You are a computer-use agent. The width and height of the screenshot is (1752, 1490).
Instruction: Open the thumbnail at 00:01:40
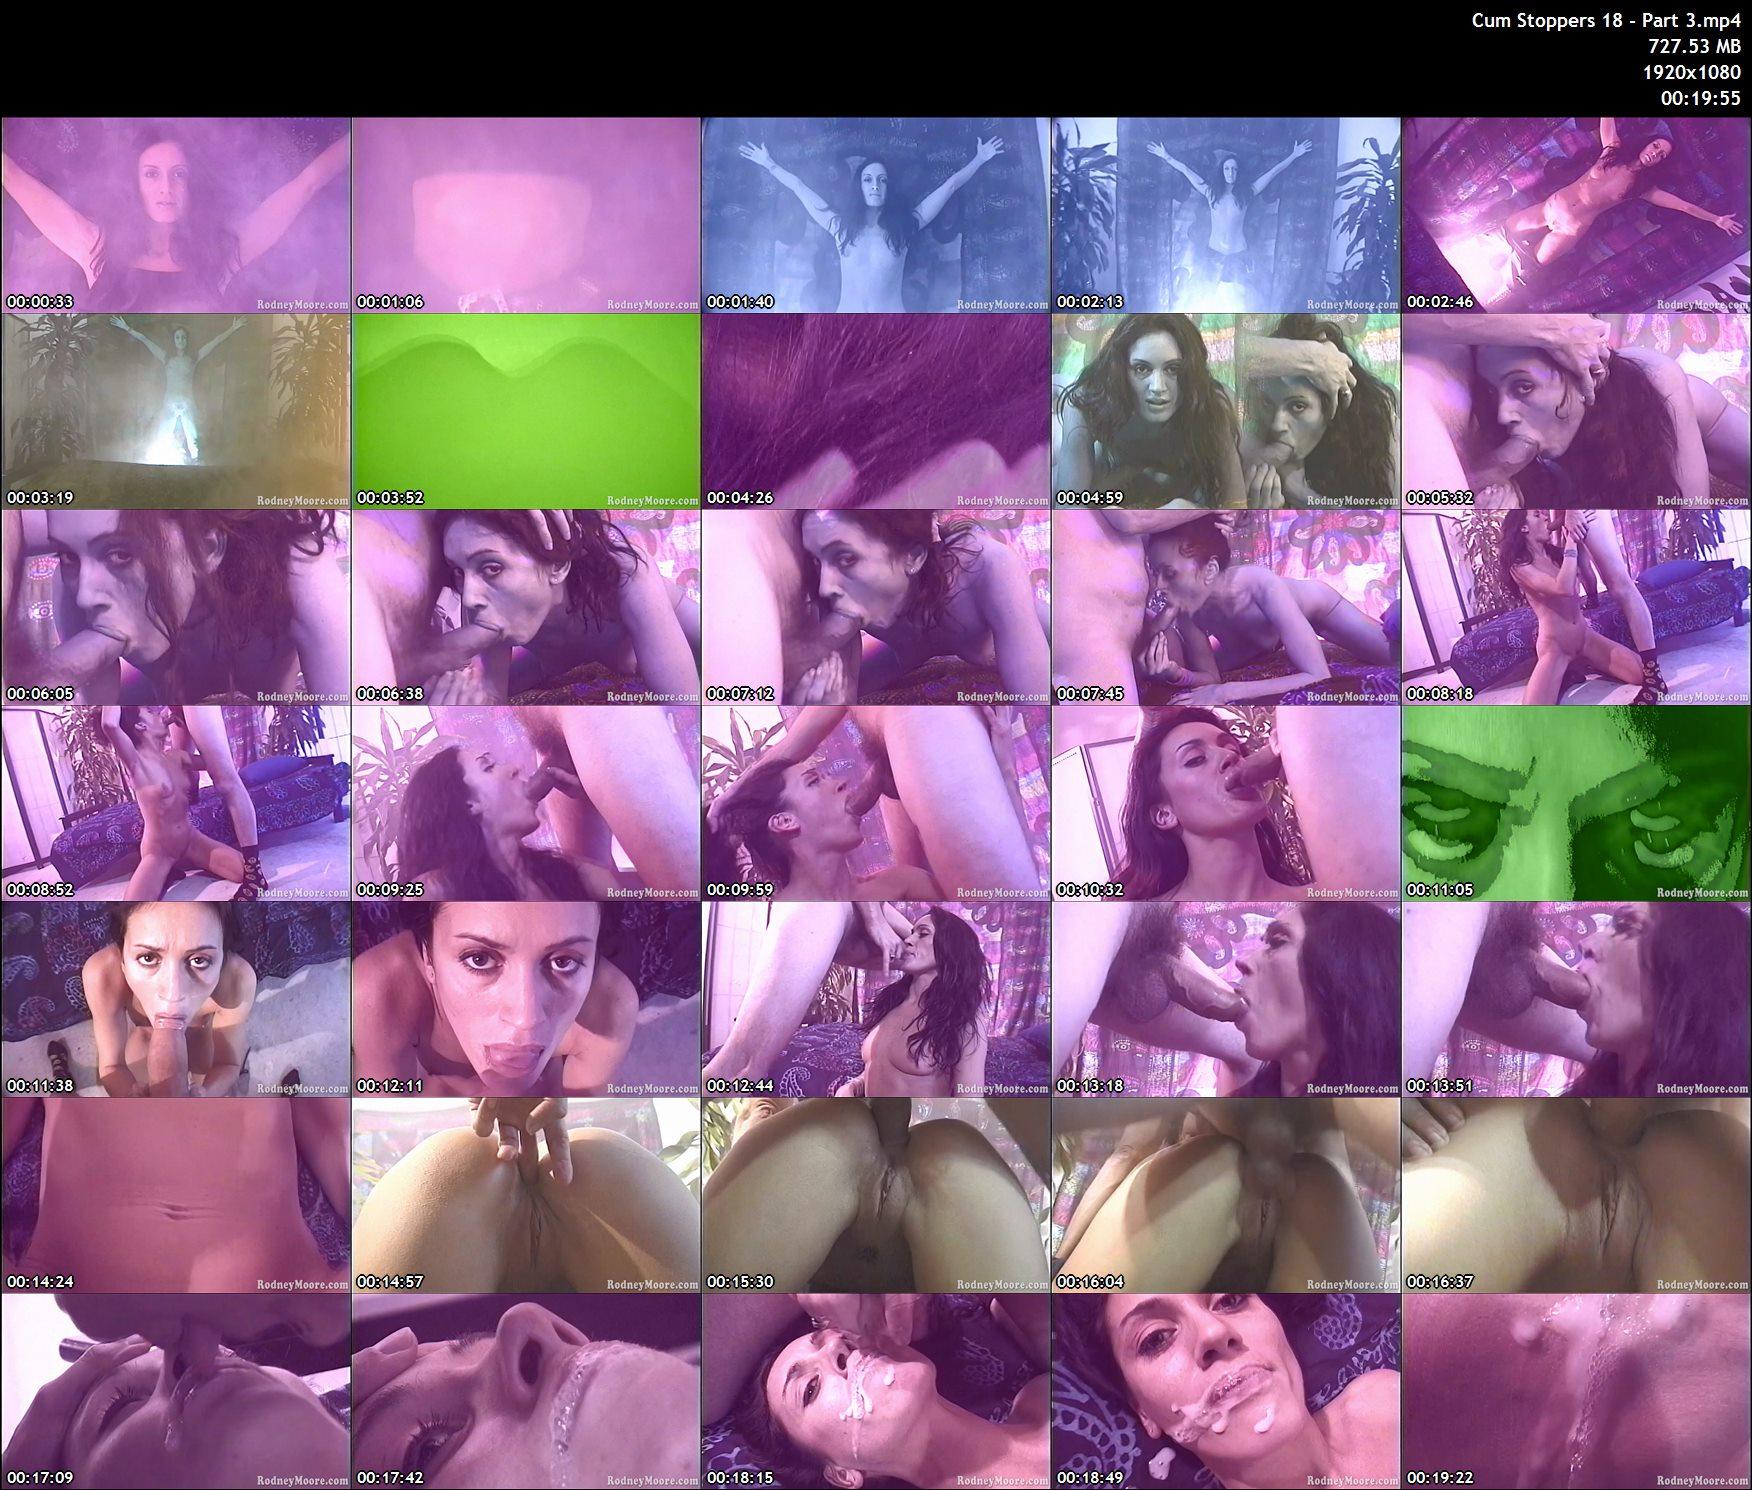pyautogui.click(x=875, y=215)
